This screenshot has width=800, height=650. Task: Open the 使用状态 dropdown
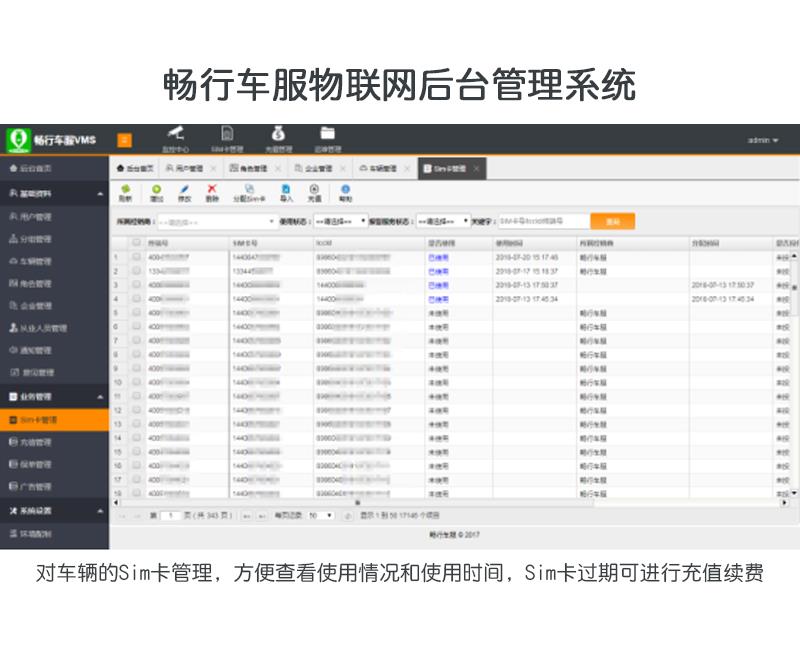coord(341,222)
